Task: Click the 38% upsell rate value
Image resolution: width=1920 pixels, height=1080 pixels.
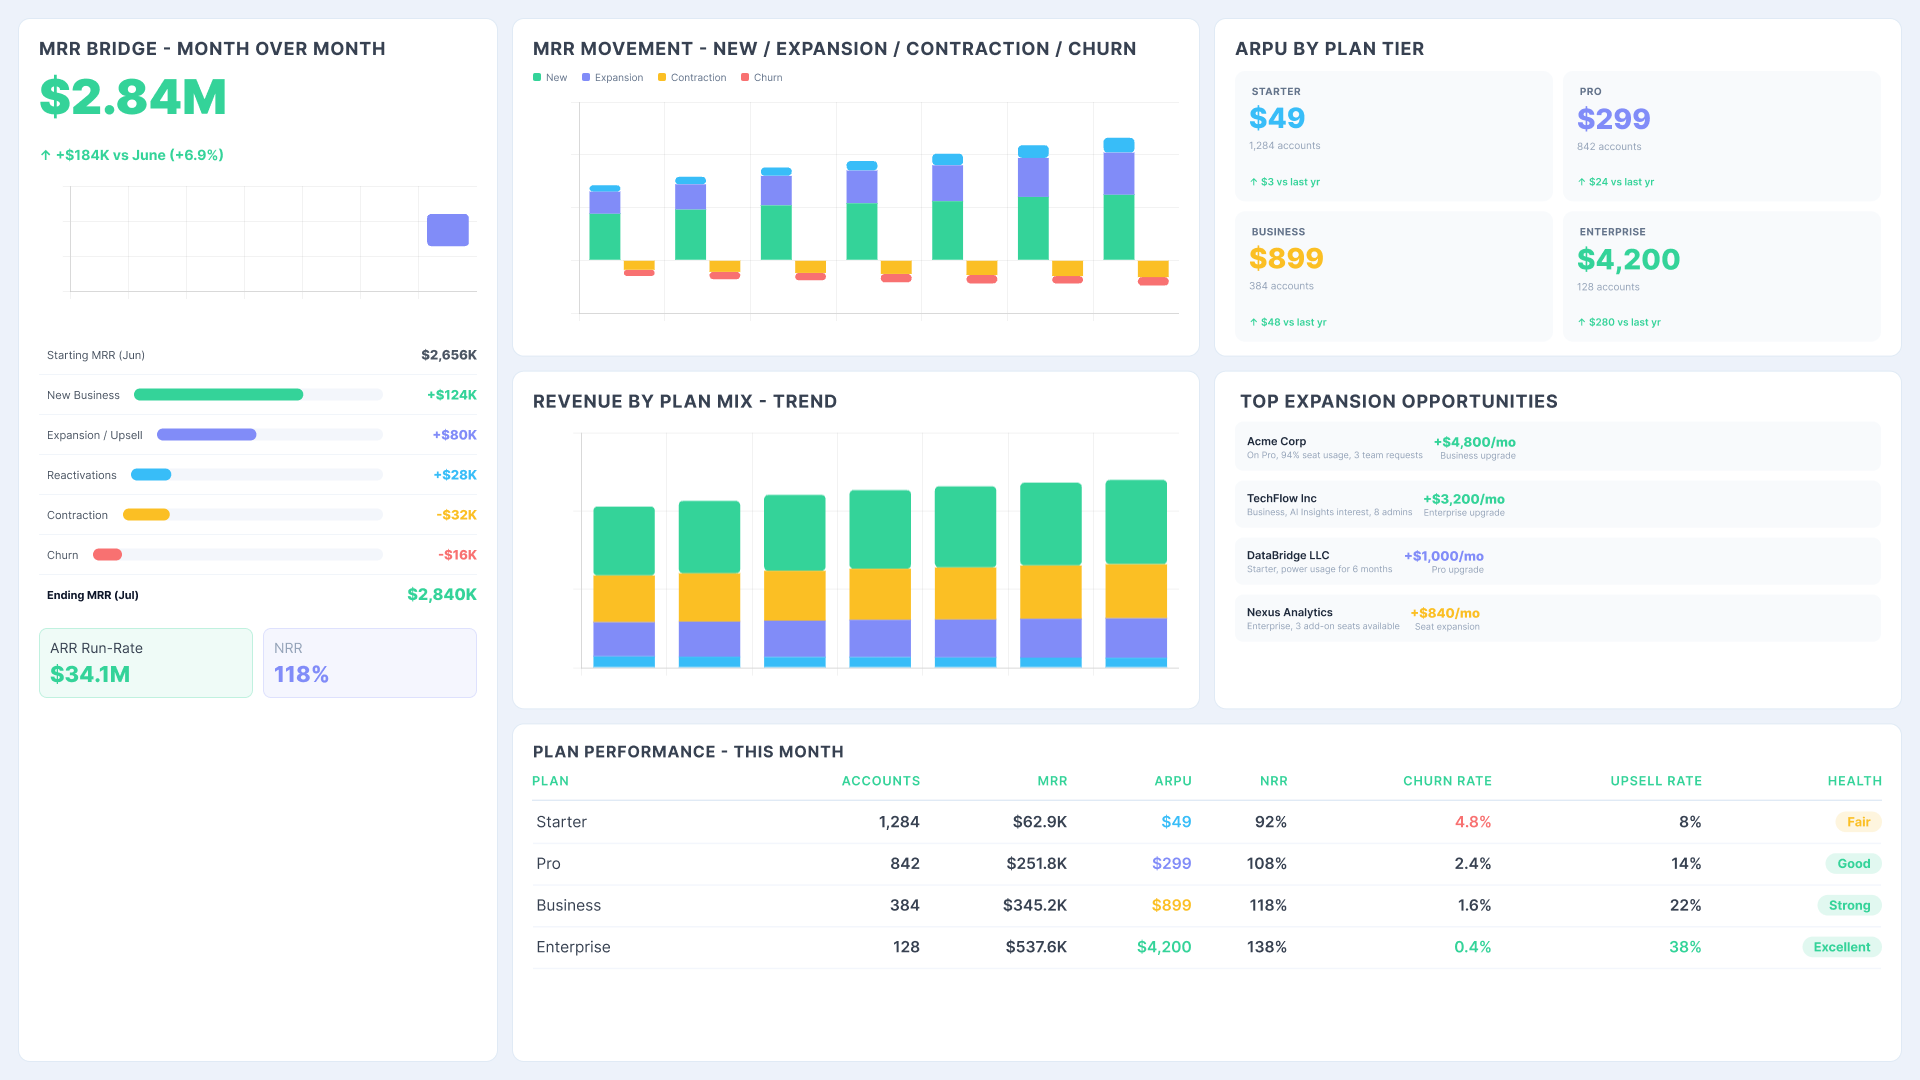Action: [x=1685, y=947]
